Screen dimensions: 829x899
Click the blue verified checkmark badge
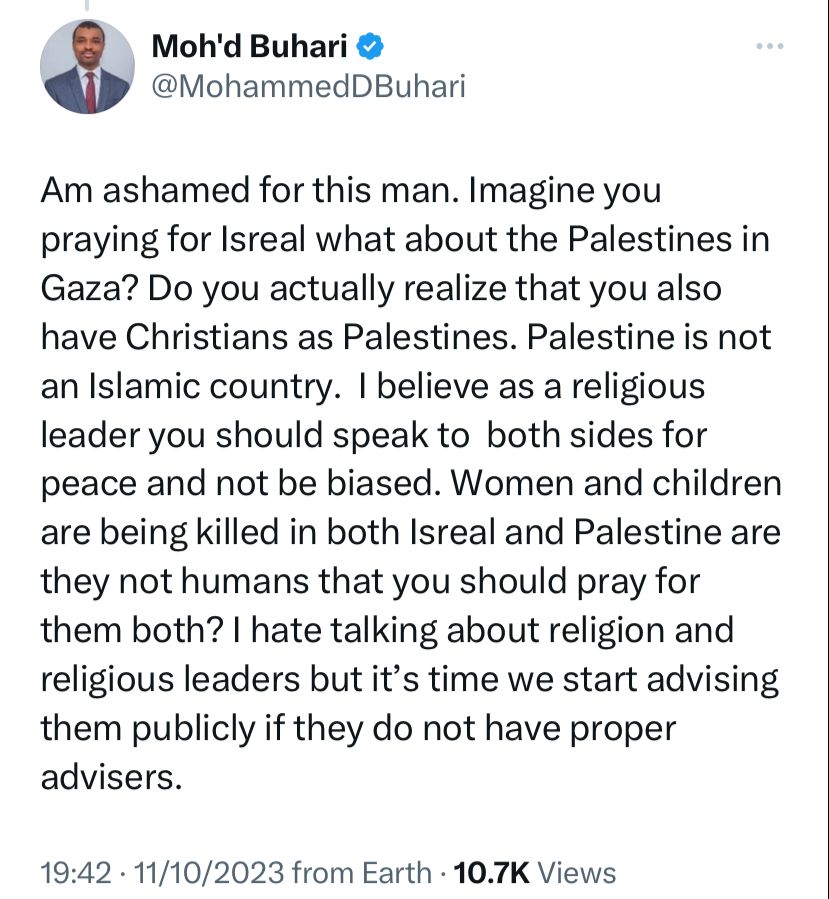[370, 46]
